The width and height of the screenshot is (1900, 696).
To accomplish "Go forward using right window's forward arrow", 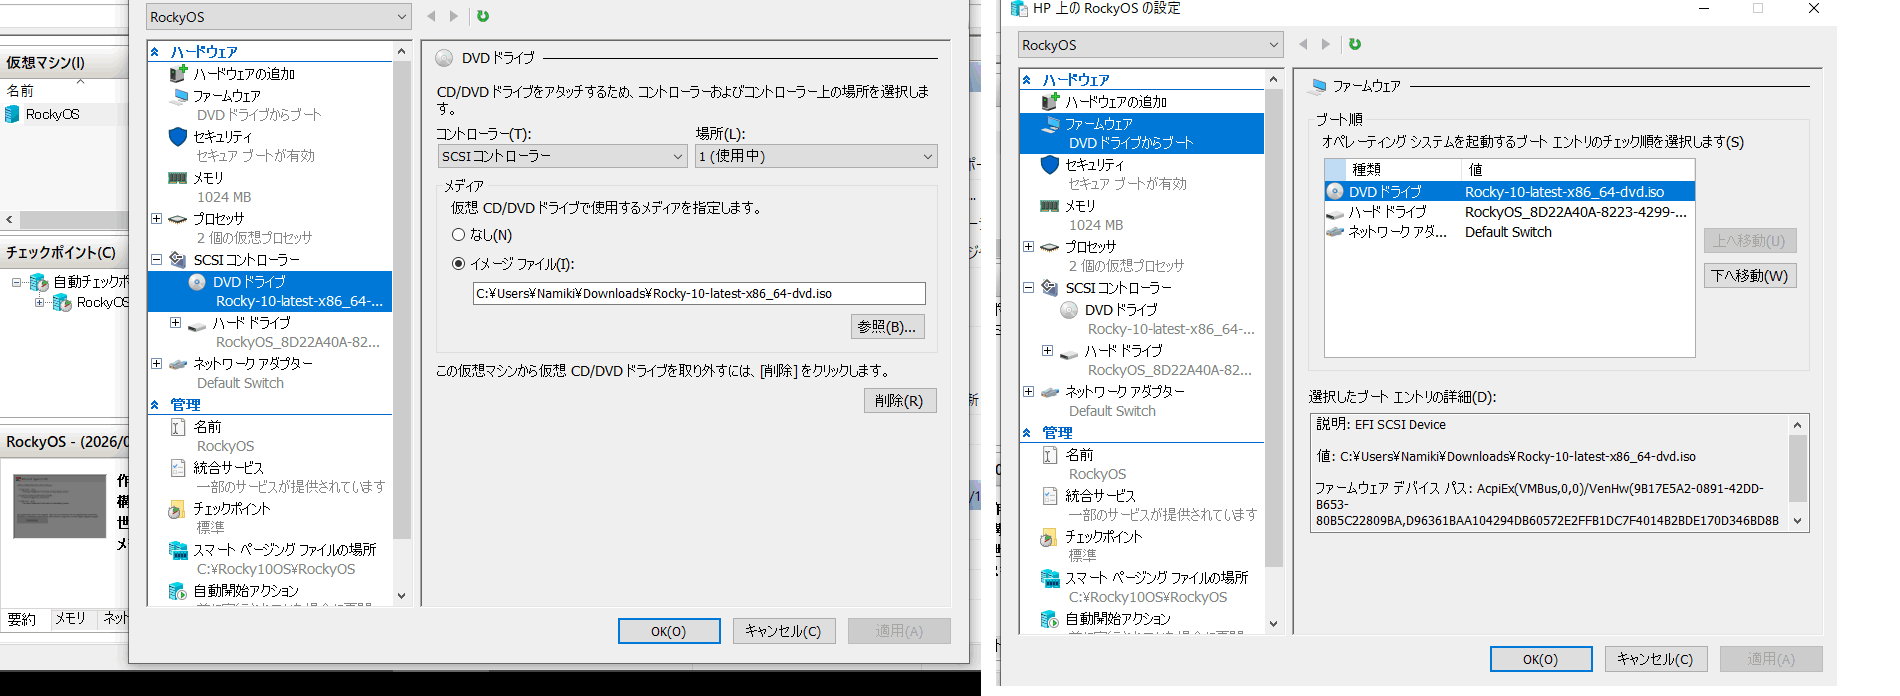I will [x=1326, y=44].
